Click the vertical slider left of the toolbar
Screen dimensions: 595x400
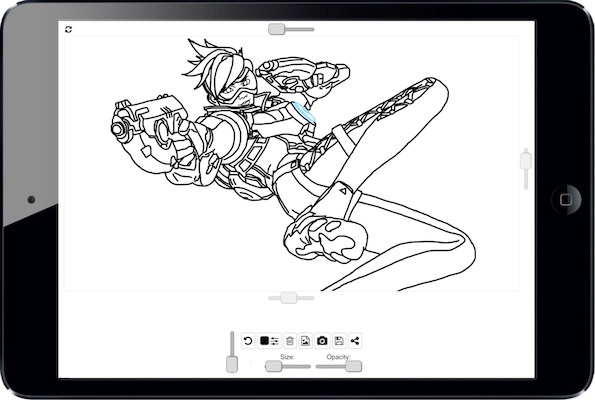(x=232, y=352)
